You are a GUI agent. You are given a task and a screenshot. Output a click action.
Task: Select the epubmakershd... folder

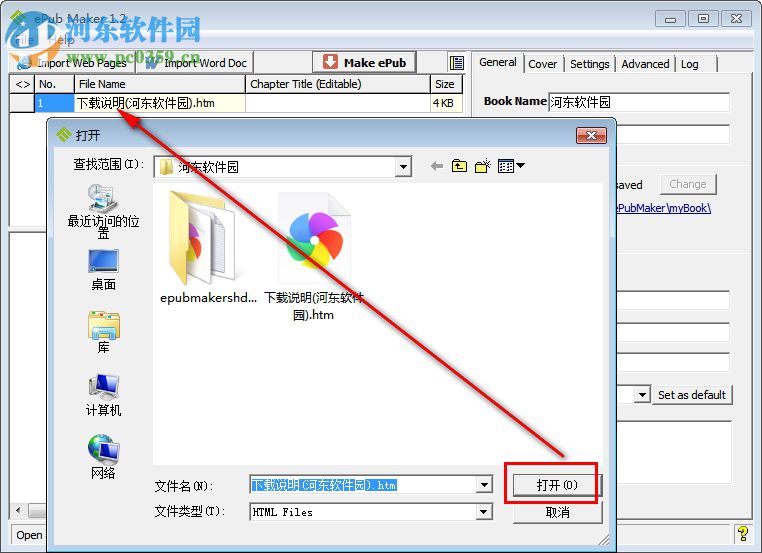208,248
